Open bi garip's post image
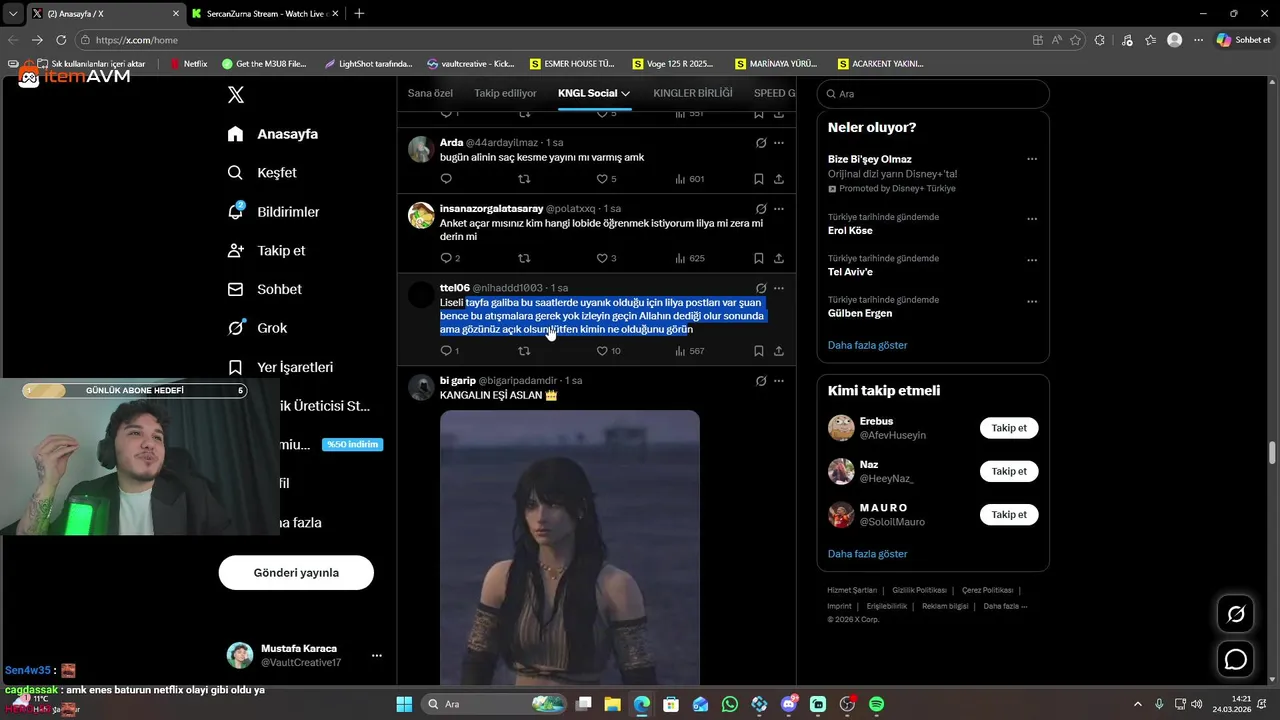Screen dimensions: 1280x720 click(x=570, y=547)
